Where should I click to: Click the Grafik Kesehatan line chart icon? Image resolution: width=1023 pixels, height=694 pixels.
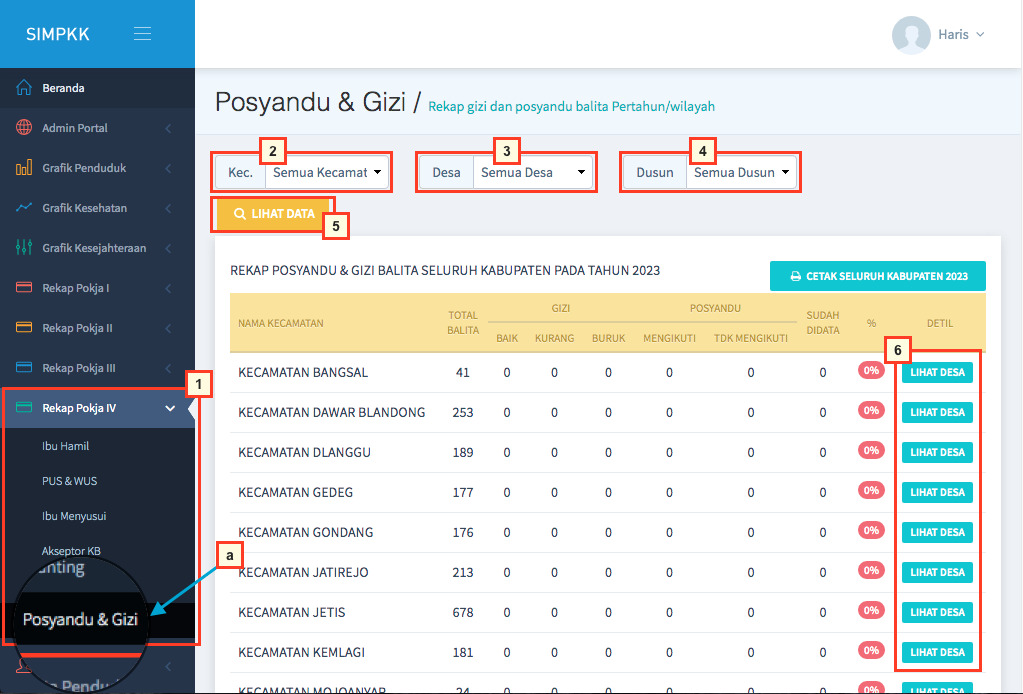click(x=24, y=208)
